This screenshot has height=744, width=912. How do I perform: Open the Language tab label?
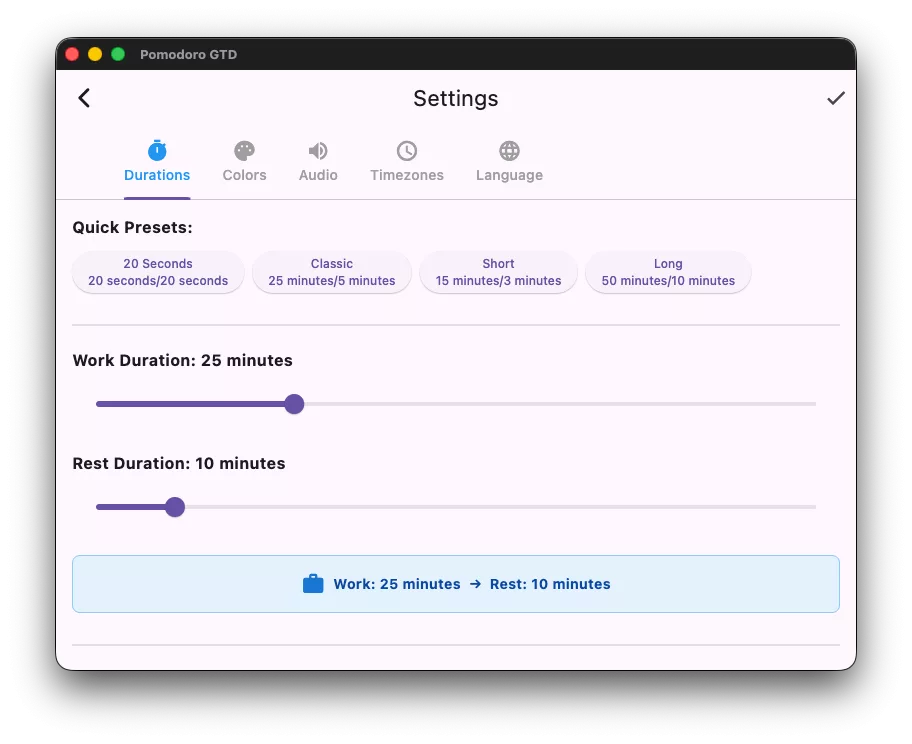point(509,175)
